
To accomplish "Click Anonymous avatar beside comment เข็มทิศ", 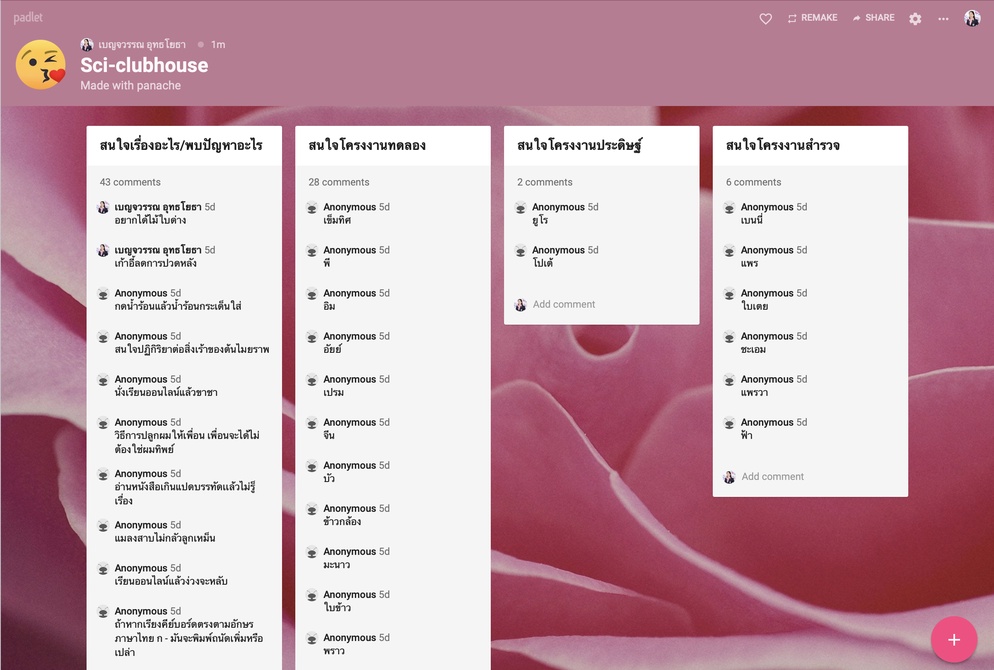I will coord(311,207).
